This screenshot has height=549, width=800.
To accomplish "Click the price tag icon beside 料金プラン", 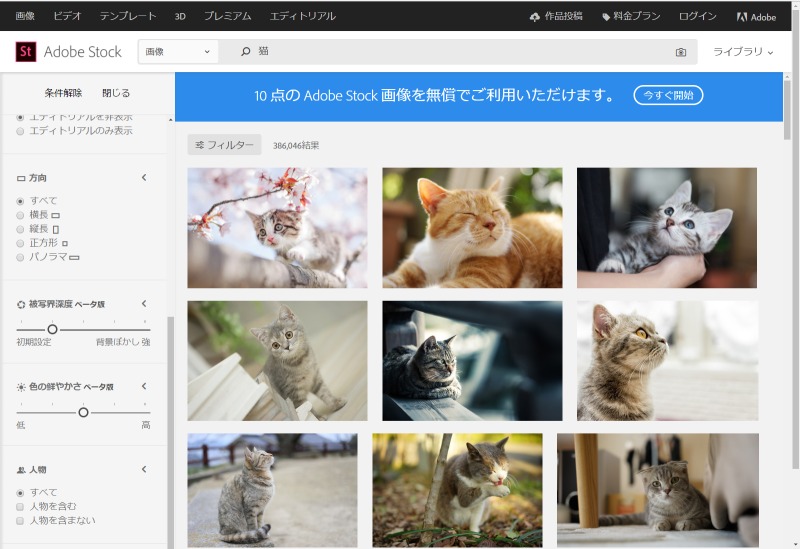I will point(606,17).
